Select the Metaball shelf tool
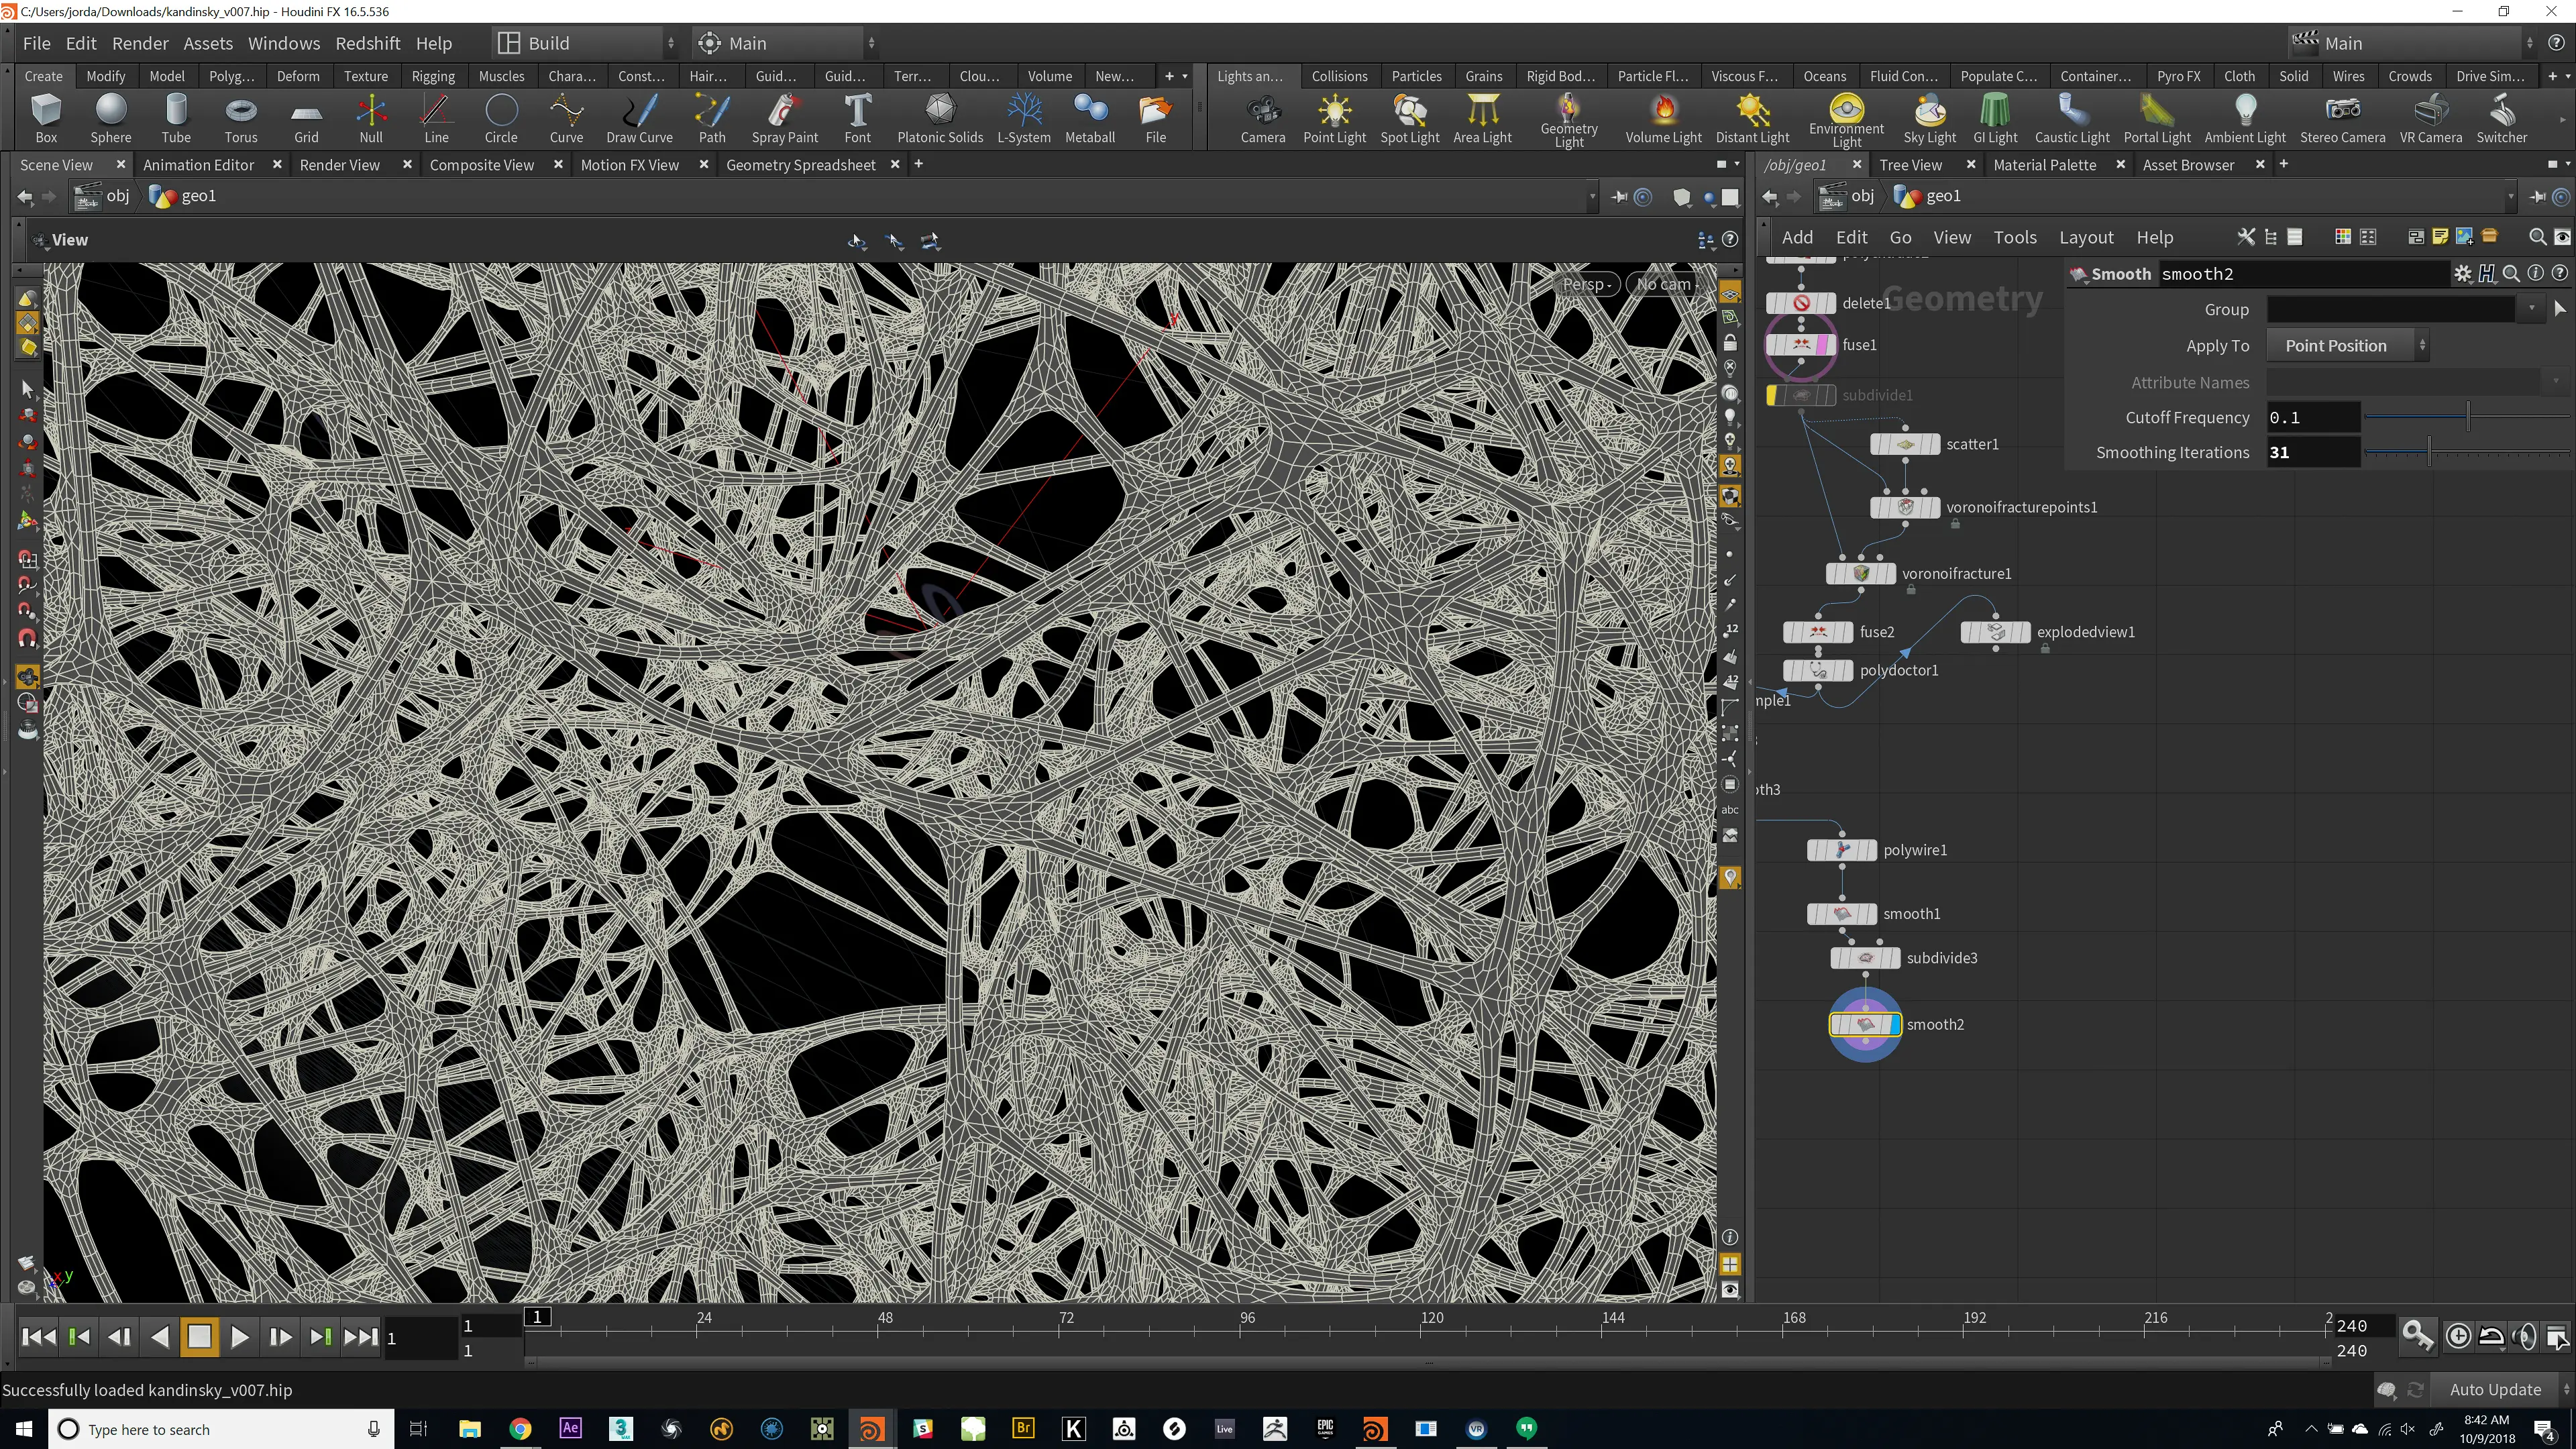Viewport: 2576px width, 1449px height. pyautogui.click(x=1090, y=118)
